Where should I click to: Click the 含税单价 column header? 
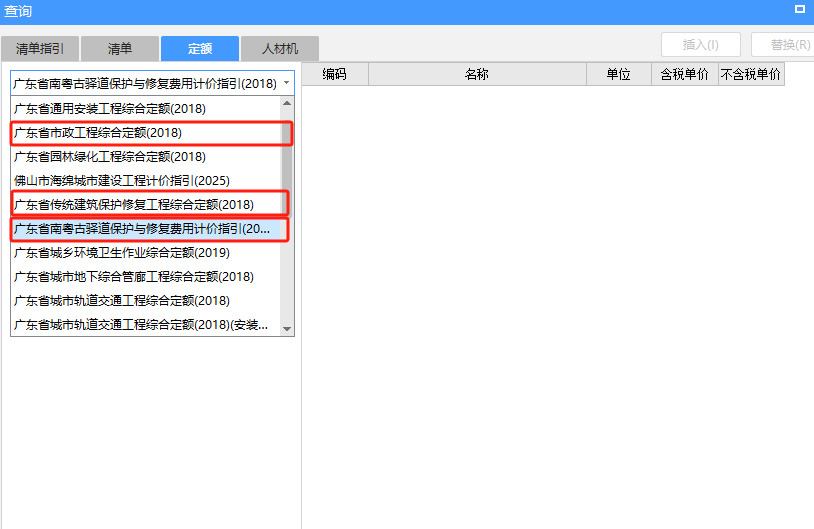point(685,74)
